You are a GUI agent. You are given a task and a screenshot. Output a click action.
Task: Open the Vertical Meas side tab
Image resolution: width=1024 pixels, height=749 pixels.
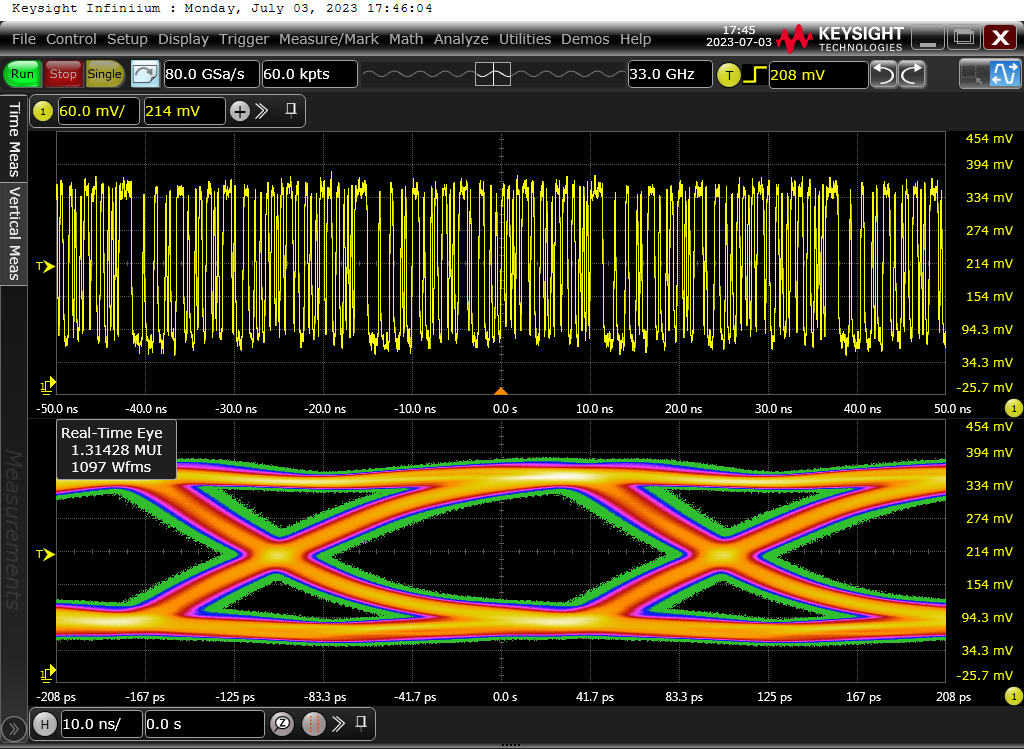(14, 232)
